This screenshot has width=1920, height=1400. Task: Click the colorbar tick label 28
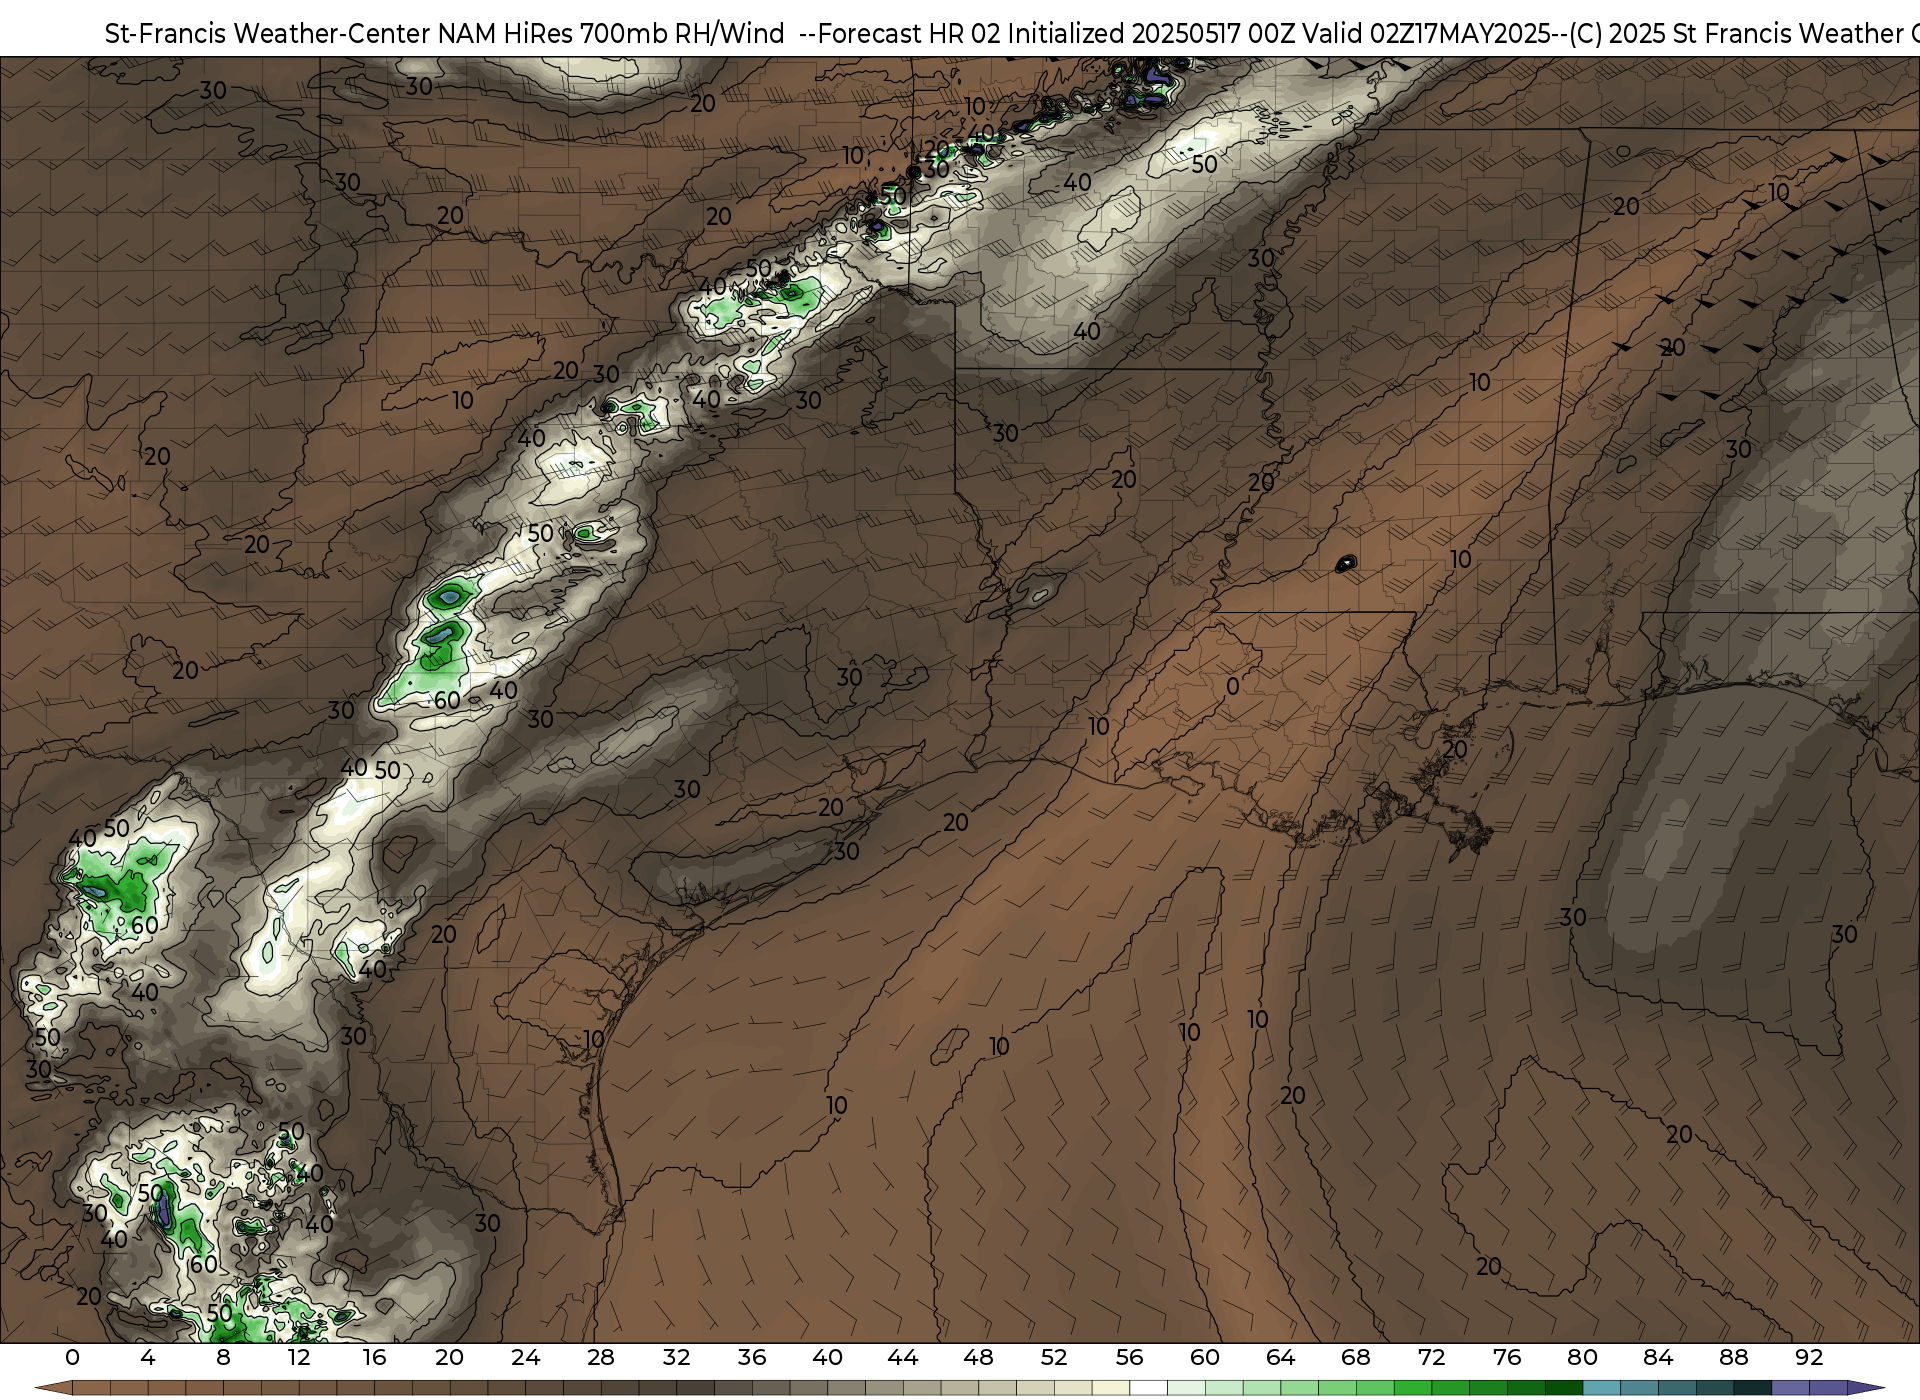point(601,1357)
